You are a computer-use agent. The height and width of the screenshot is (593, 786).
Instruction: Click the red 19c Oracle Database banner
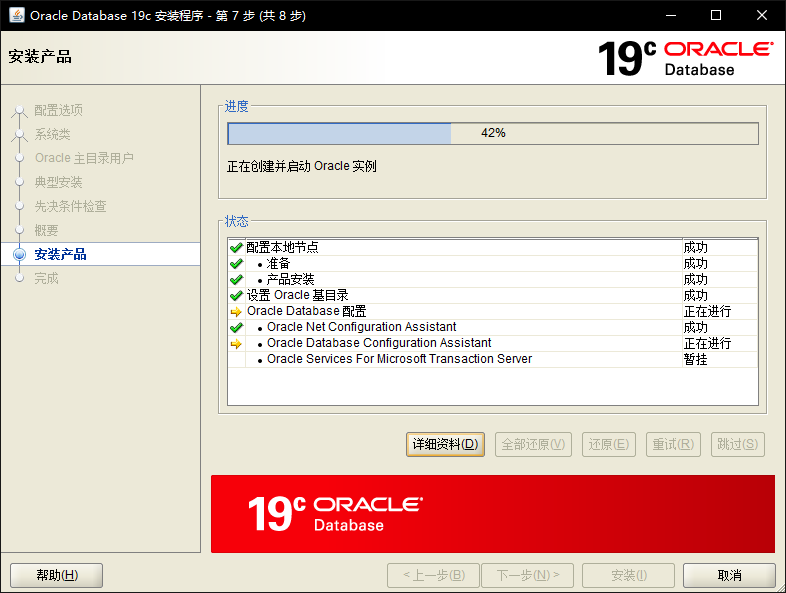click(493, 514)
